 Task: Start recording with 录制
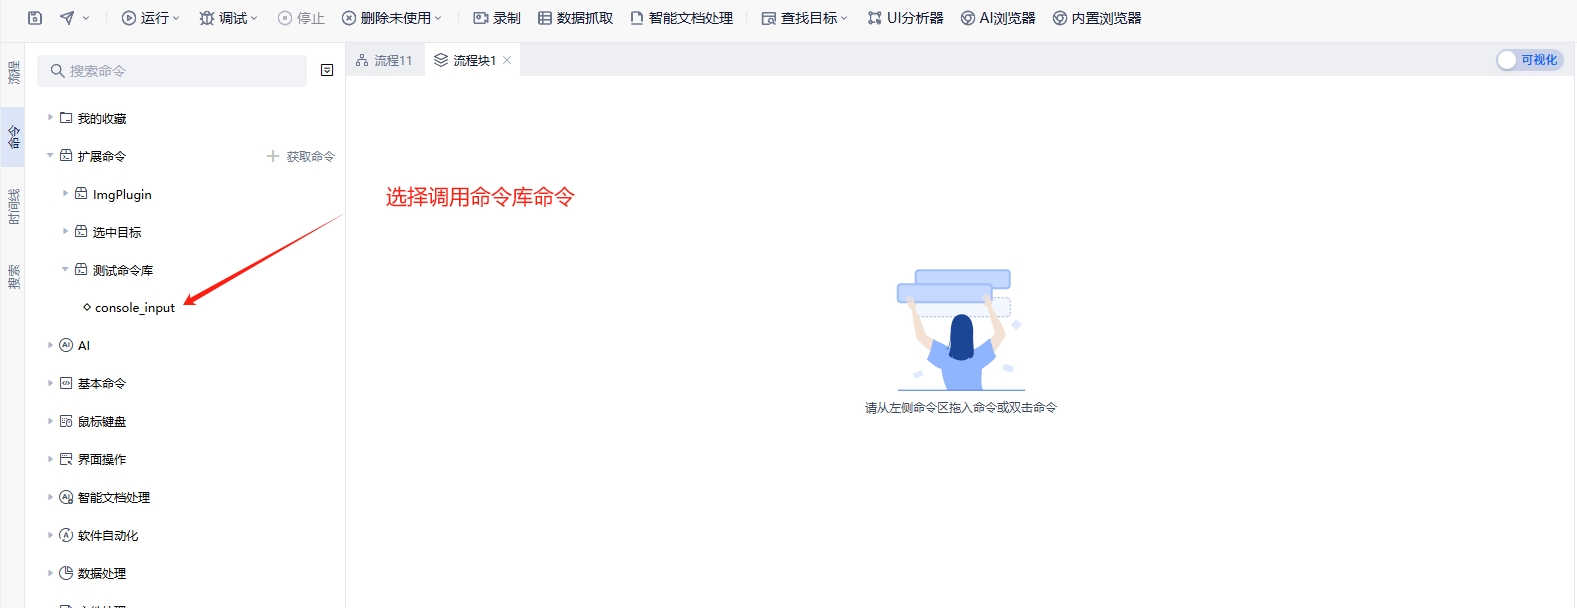coord(497,18)
